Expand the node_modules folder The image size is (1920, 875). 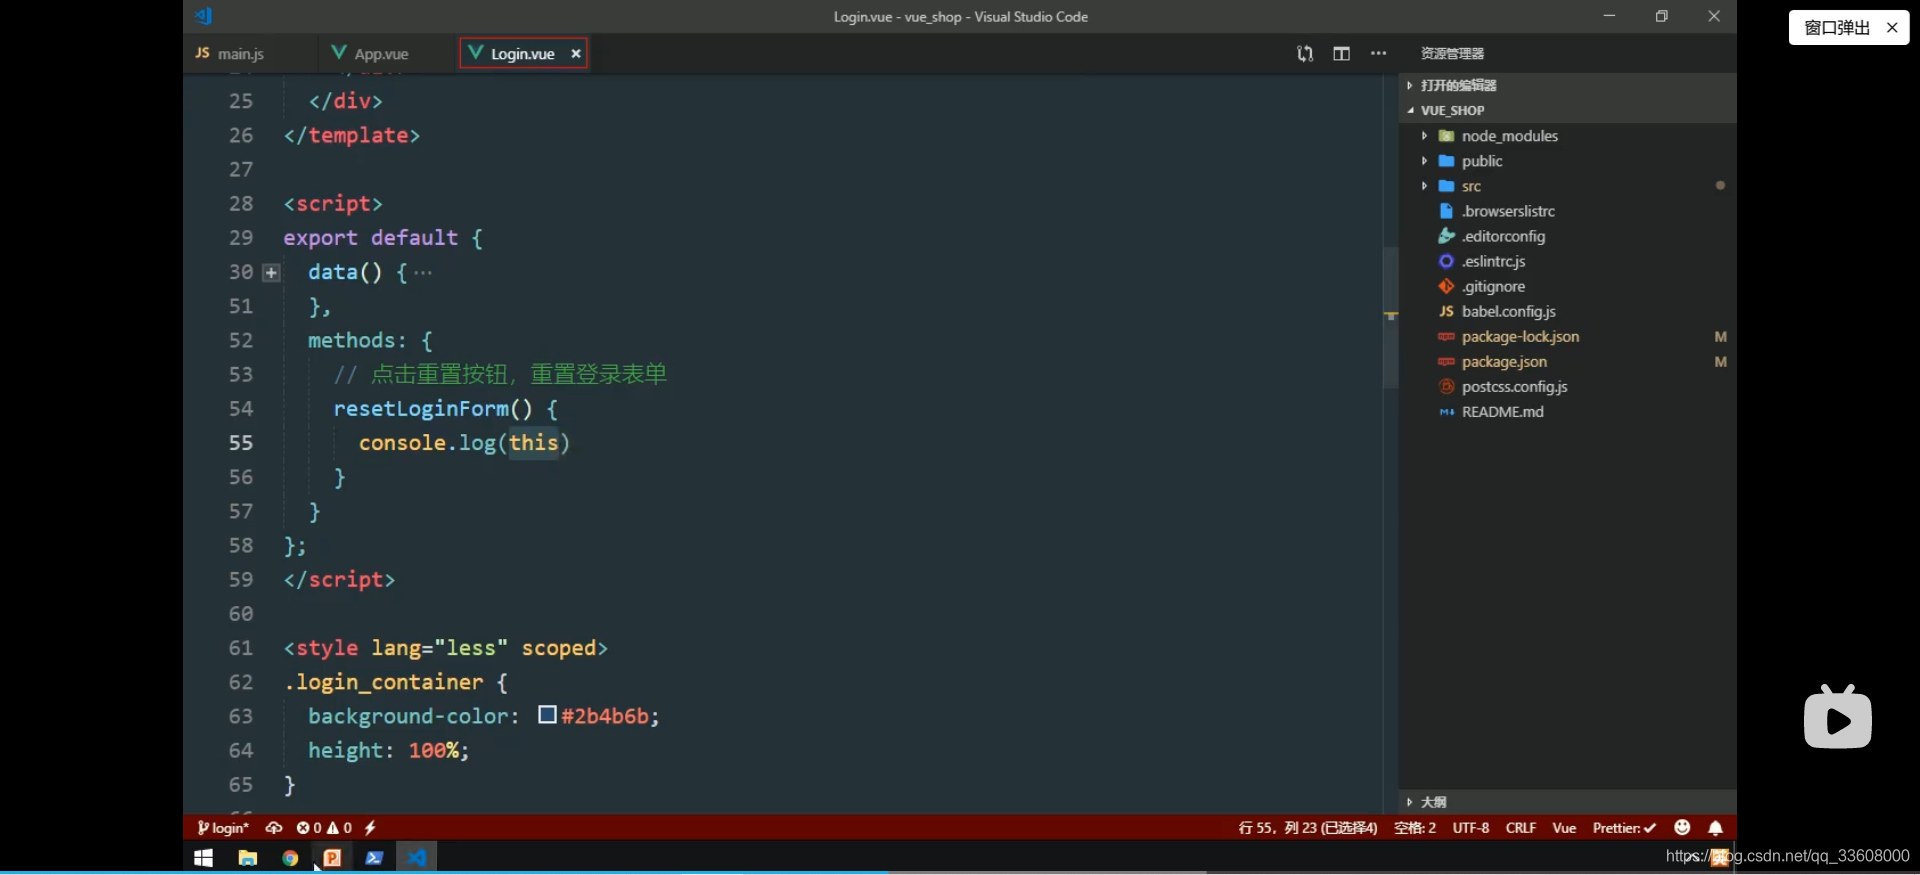(1566, 136)
